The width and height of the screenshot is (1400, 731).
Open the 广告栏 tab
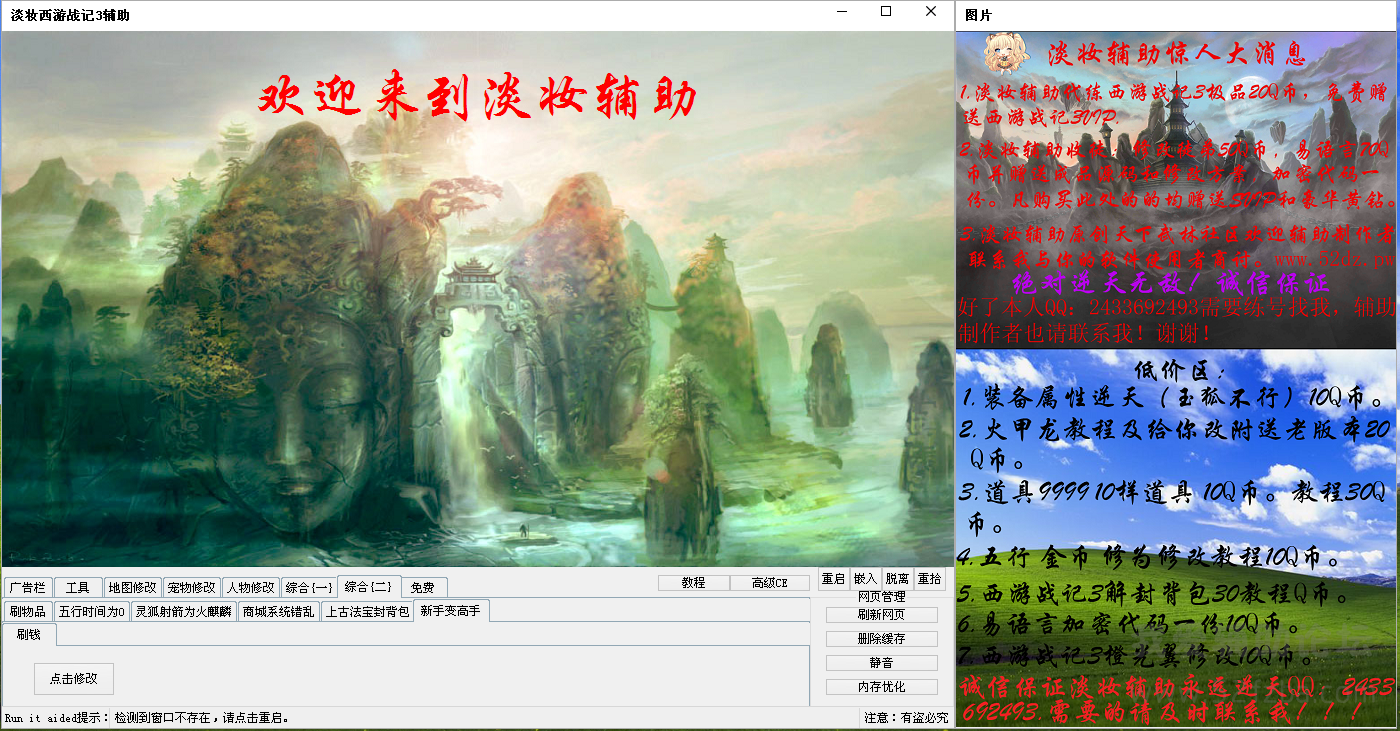point(27,587)
